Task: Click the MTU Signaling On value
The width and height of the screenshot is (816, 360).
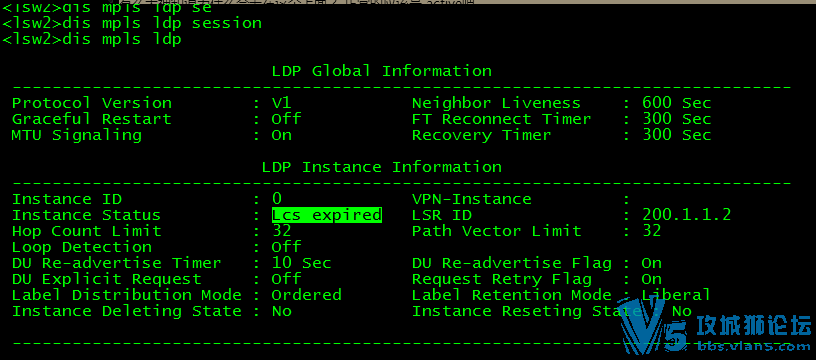Action: (282, 135)
